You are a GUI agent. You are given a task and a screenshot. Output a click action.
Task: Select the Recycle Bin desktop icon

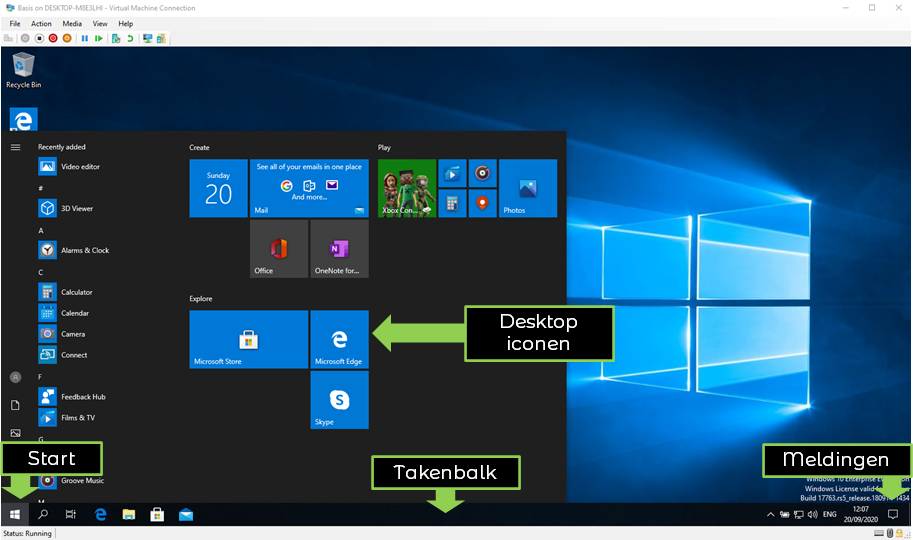[23, 70]
